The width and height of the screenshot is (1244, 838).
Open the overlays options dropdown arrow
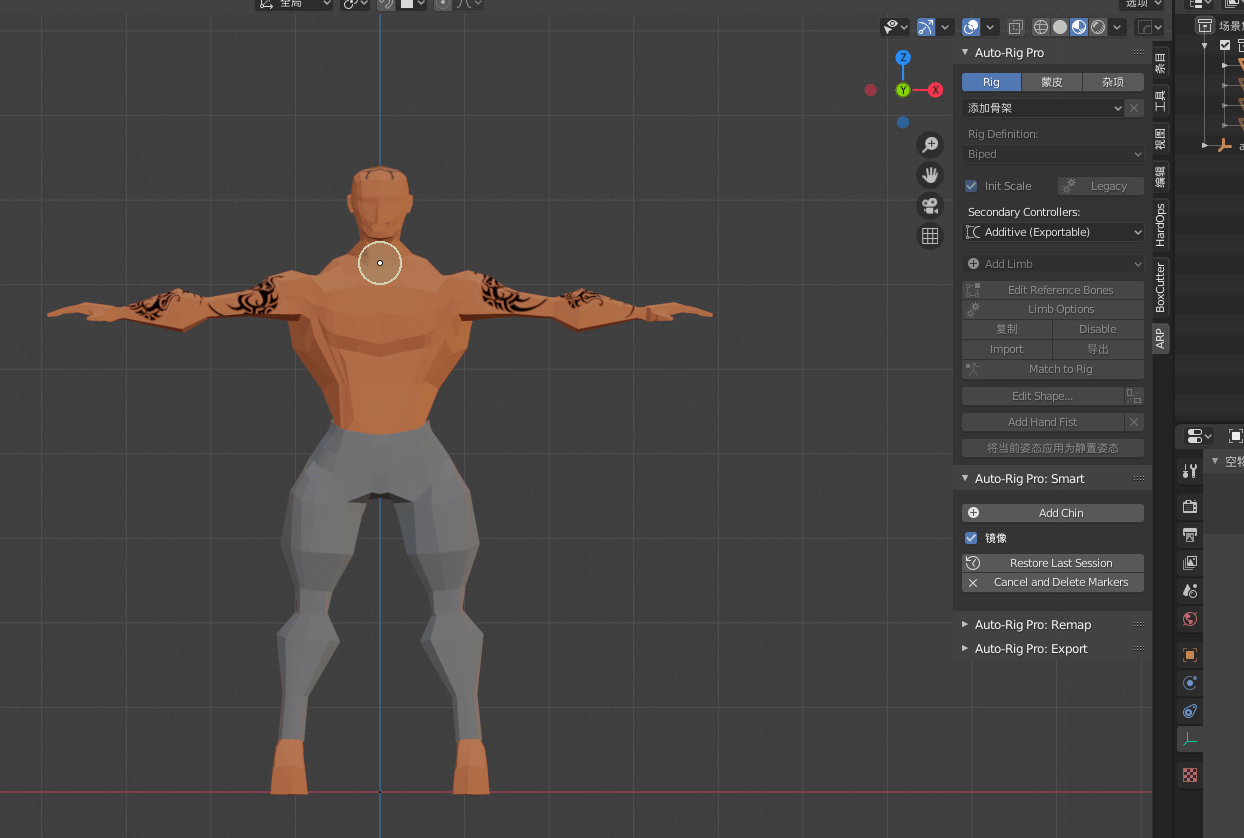point(990,27)
